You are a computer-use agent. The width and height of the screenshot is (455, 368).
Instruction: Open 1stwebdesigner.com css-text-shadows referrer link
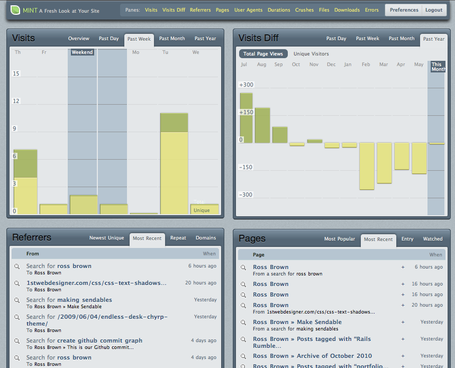(96, 283)
